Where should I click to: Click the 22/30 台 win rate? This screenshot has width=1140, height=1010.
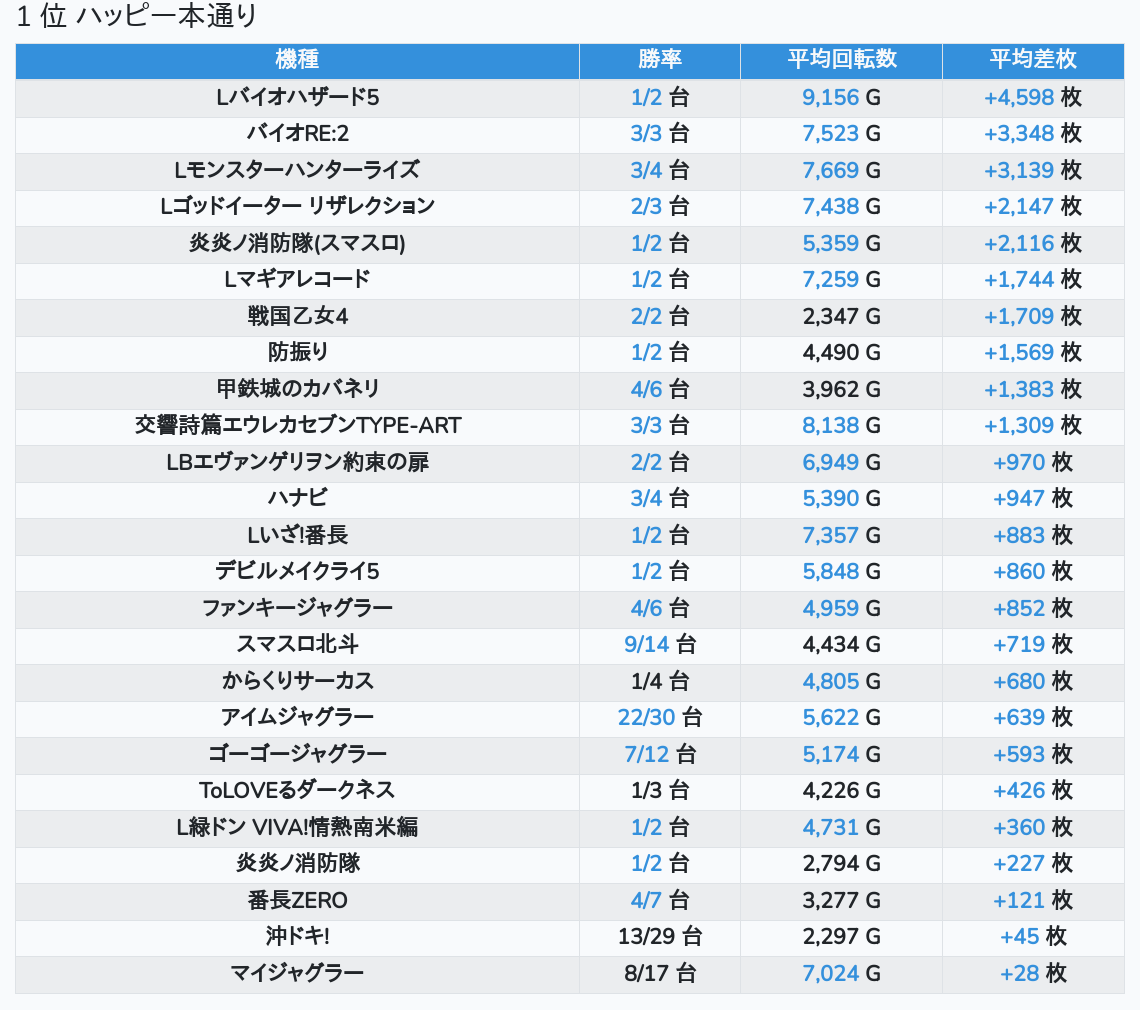[659, 718]
